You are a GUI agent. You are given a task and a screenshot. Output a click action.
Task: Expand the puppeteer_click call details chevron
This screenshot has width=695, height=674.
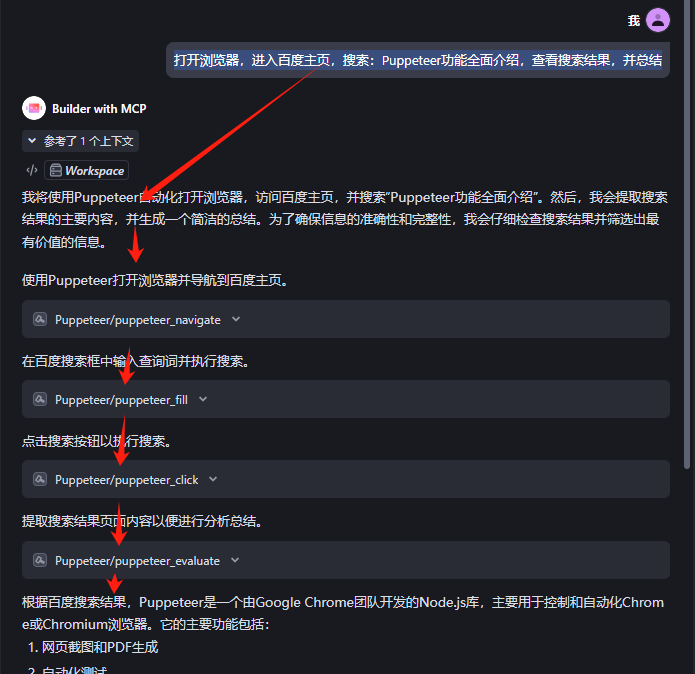[x=213, y=479]
